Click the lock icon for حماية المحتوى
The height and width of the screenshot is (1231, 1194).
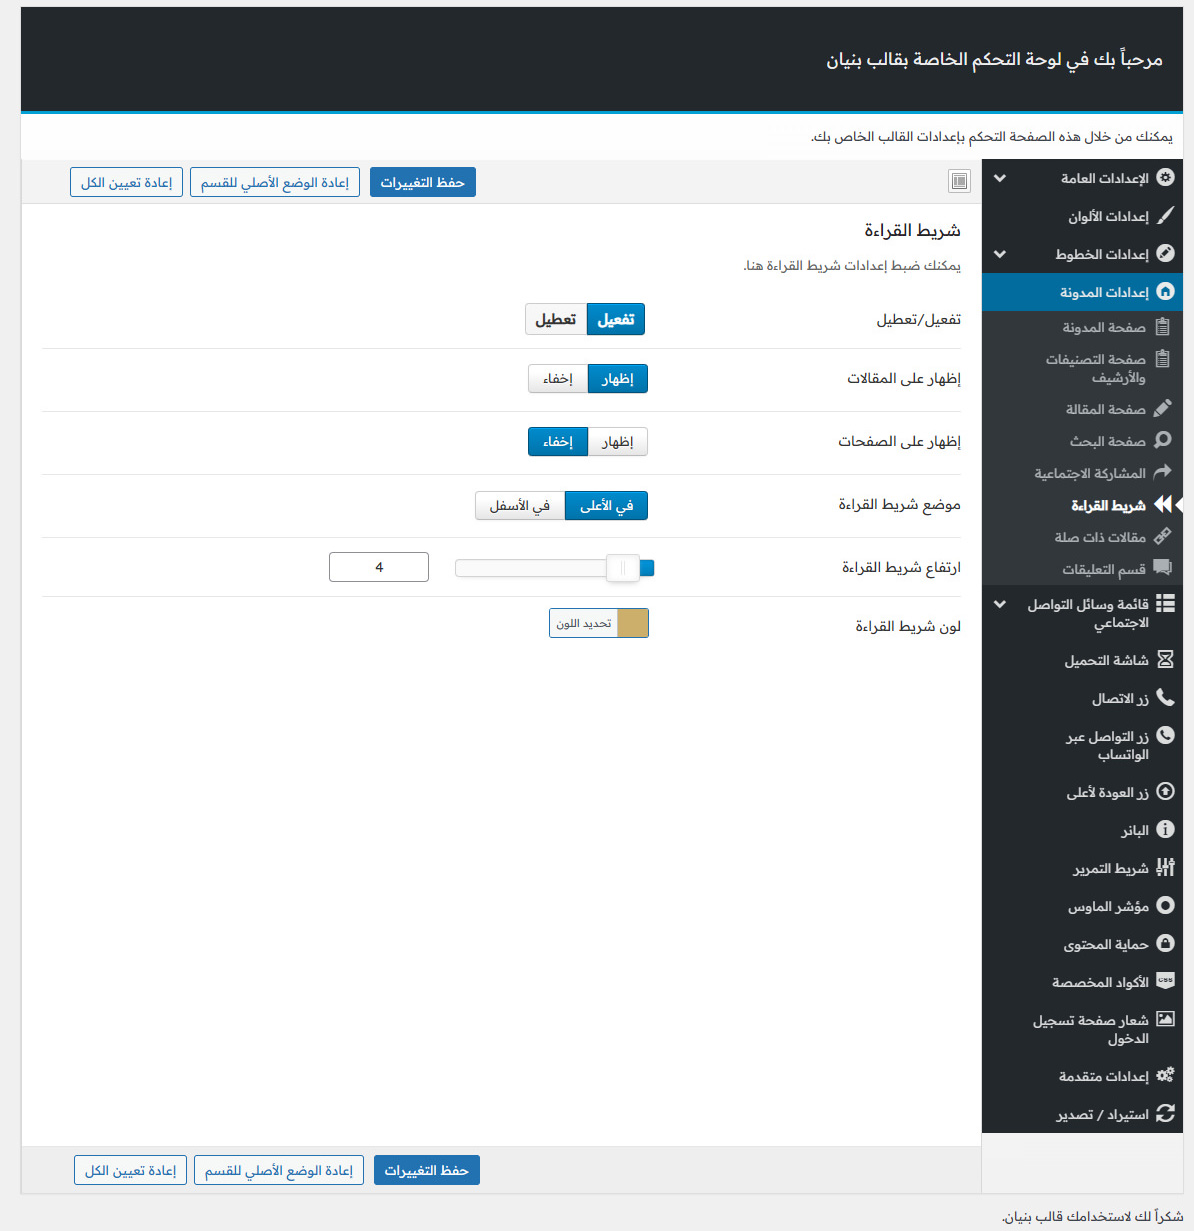(x=1165, y=944)
